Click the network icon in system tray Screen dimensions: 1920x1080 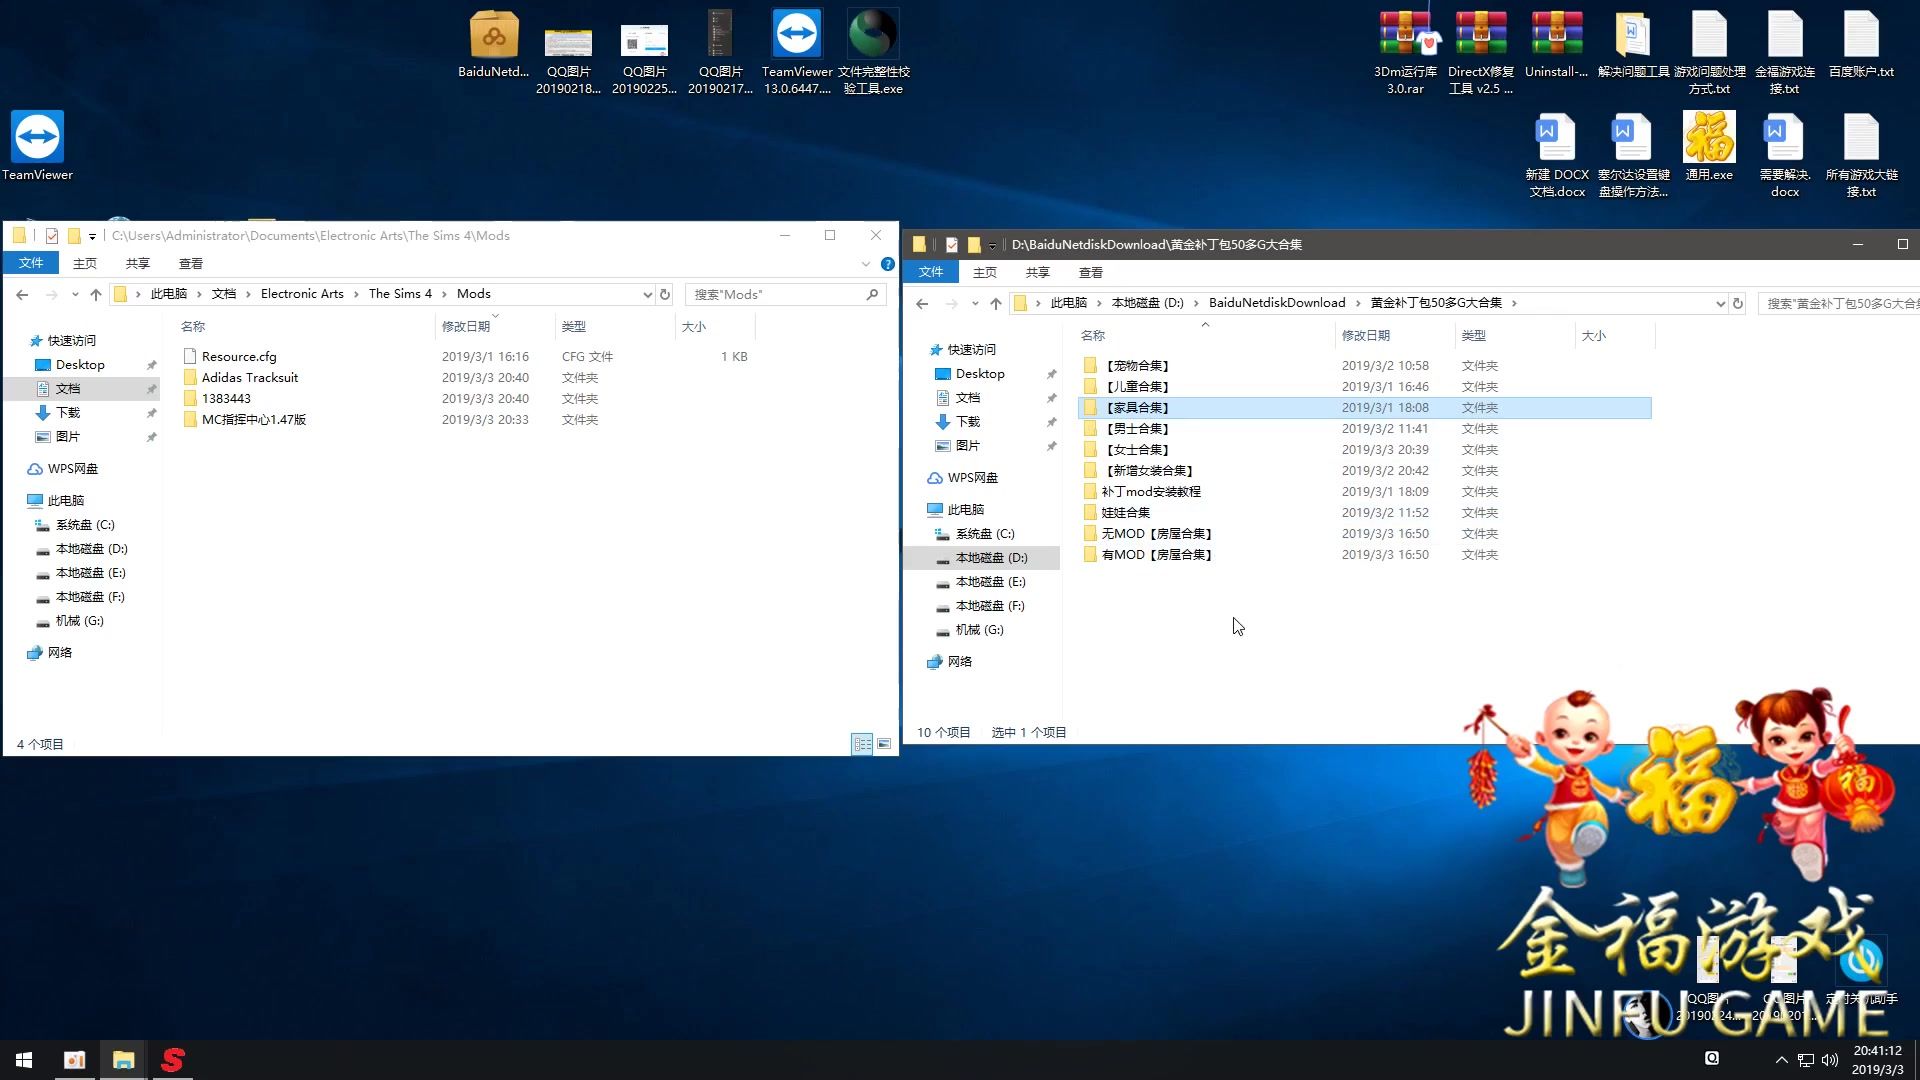pyautogui.click(x=1806, y=1060)
